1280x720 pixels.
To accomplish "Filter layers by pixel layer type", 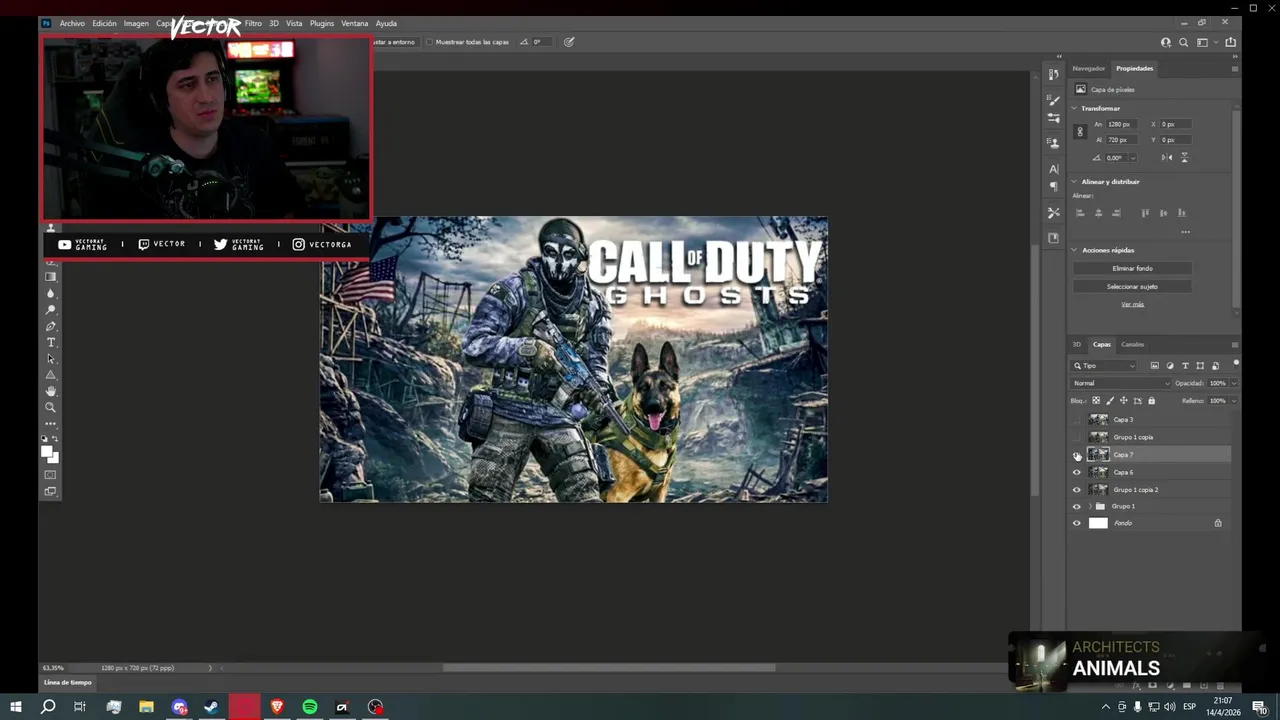I will pyautogui.click(x=1155, y=366).
